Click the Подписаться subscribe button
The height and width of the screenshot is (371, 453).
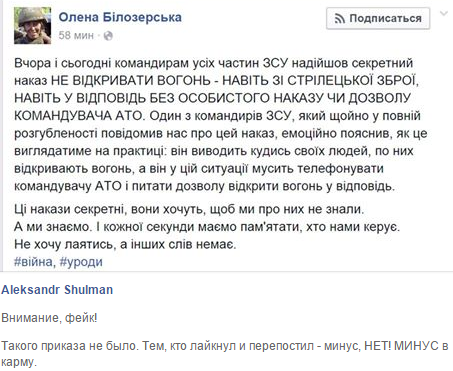[x=378, y=19]
